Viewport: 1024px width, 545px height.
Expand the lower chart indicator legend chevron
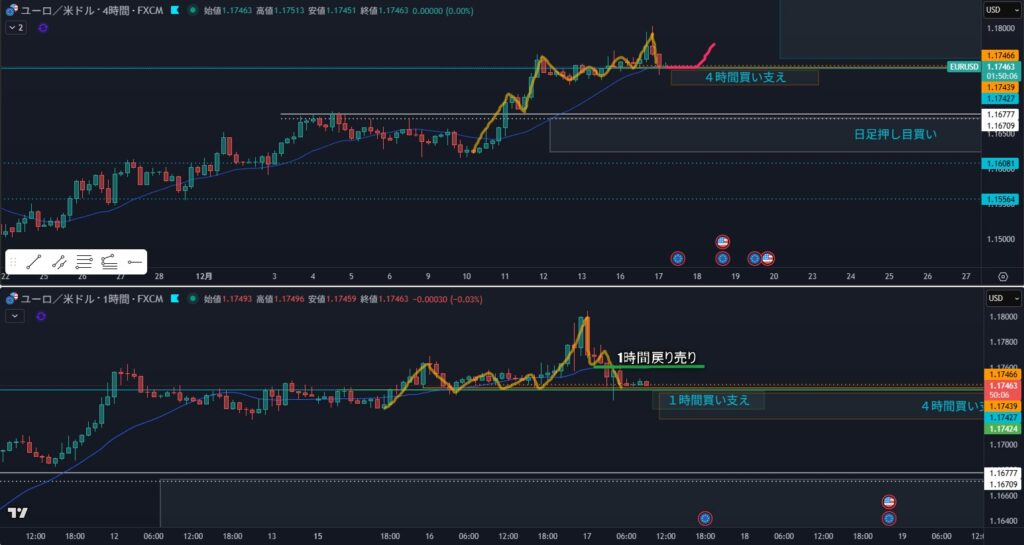pos(14,316)
